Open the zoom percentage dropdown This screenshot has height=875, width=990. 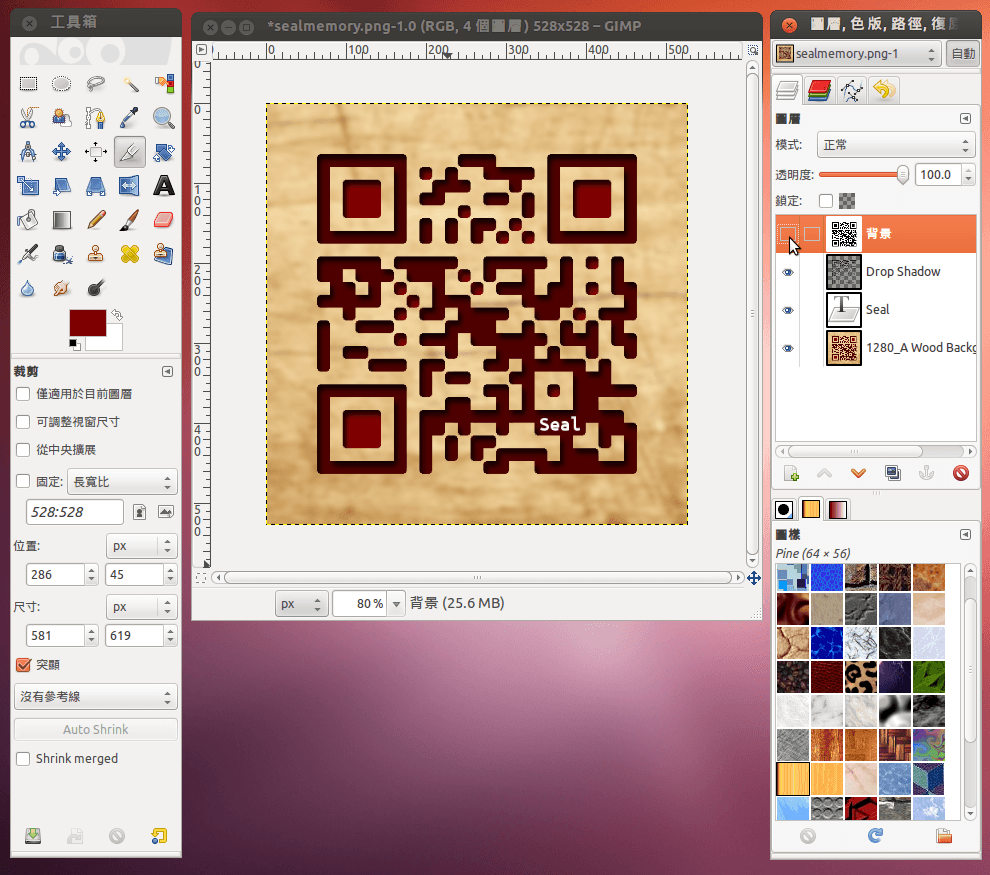[397, 604]
